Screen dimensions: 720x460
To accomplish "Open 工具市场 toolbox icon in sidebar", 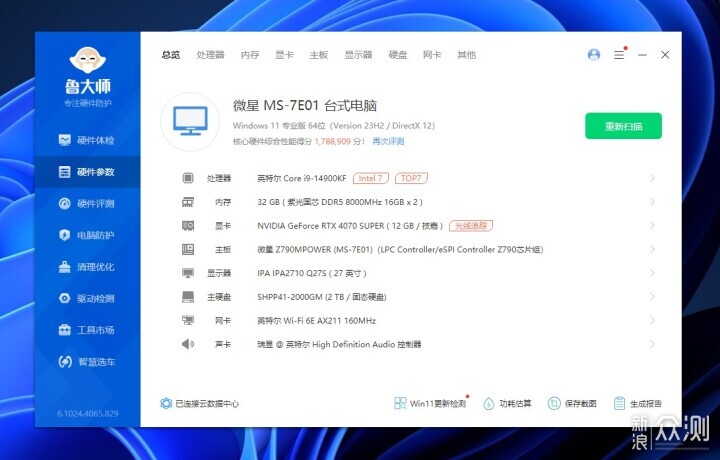I will point(64,330).
